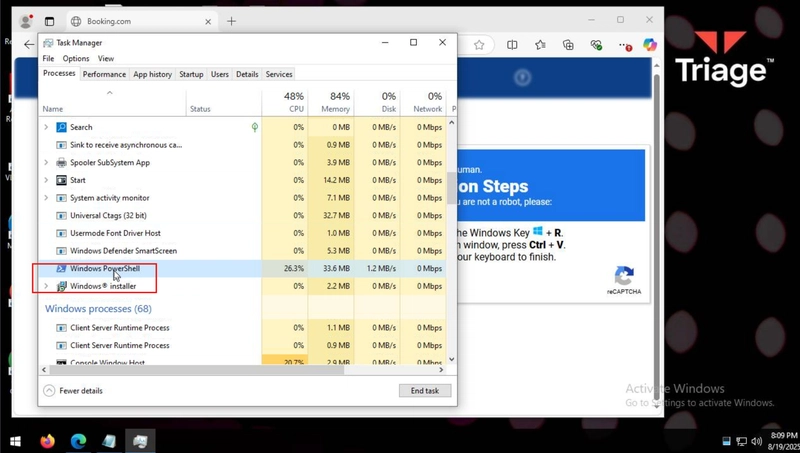Click the favorite star in Edge address bar
The height and width of the screenshot is (453, 800).
point(479,45)
